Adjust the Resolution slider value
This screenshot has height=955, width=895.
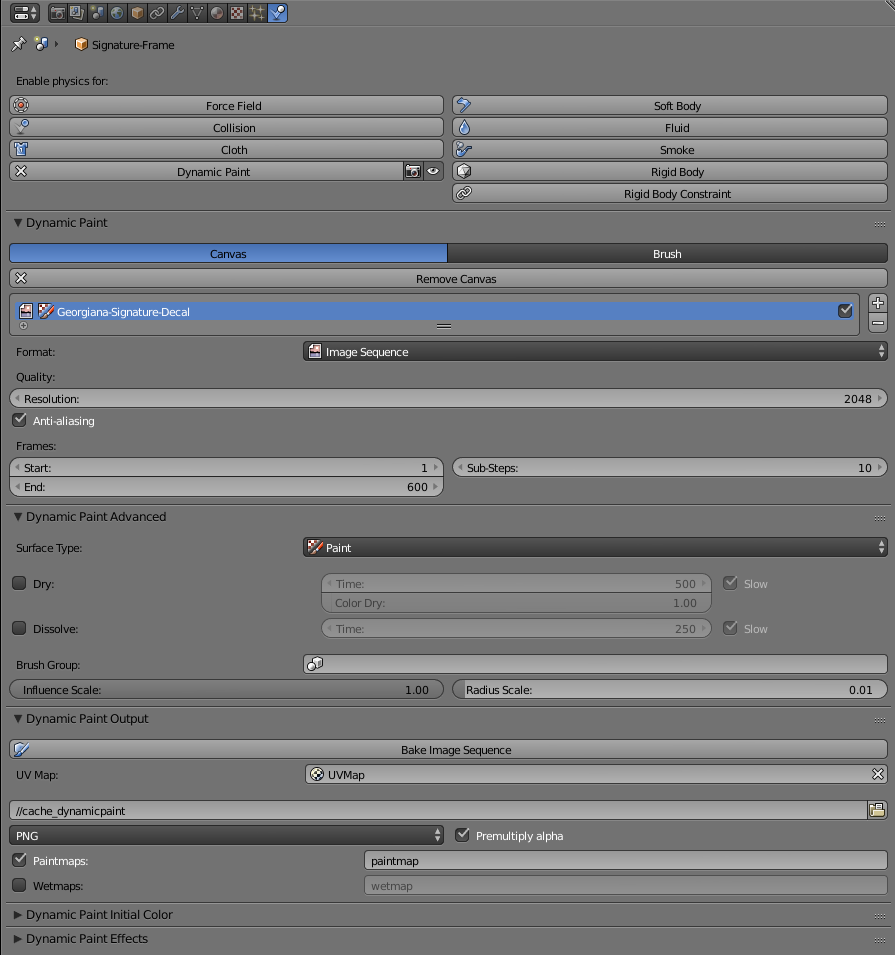click(447, 398)
